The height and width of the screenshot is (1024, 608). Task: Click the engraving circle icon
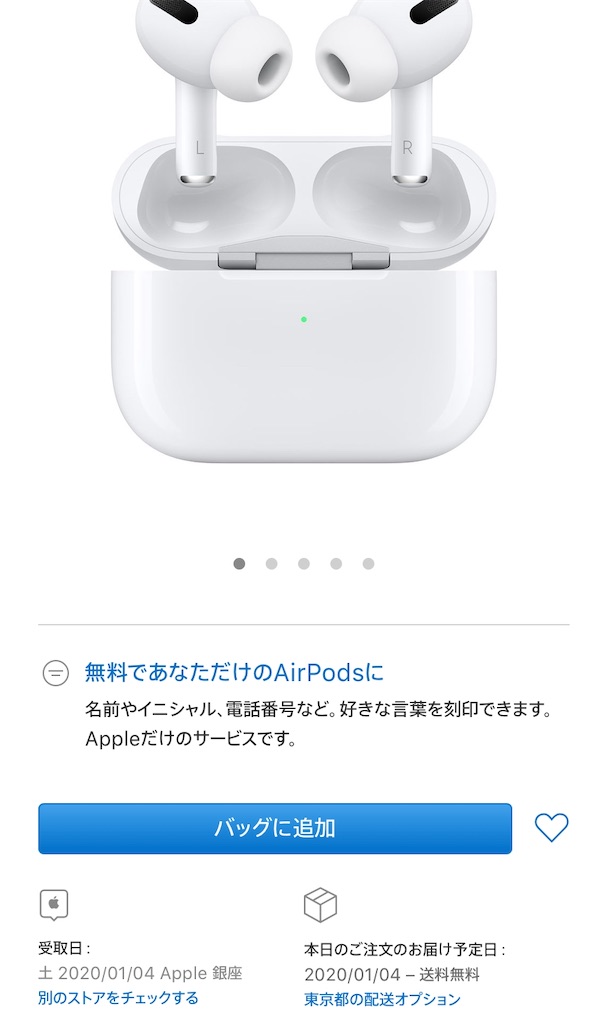tap(56, 673)
